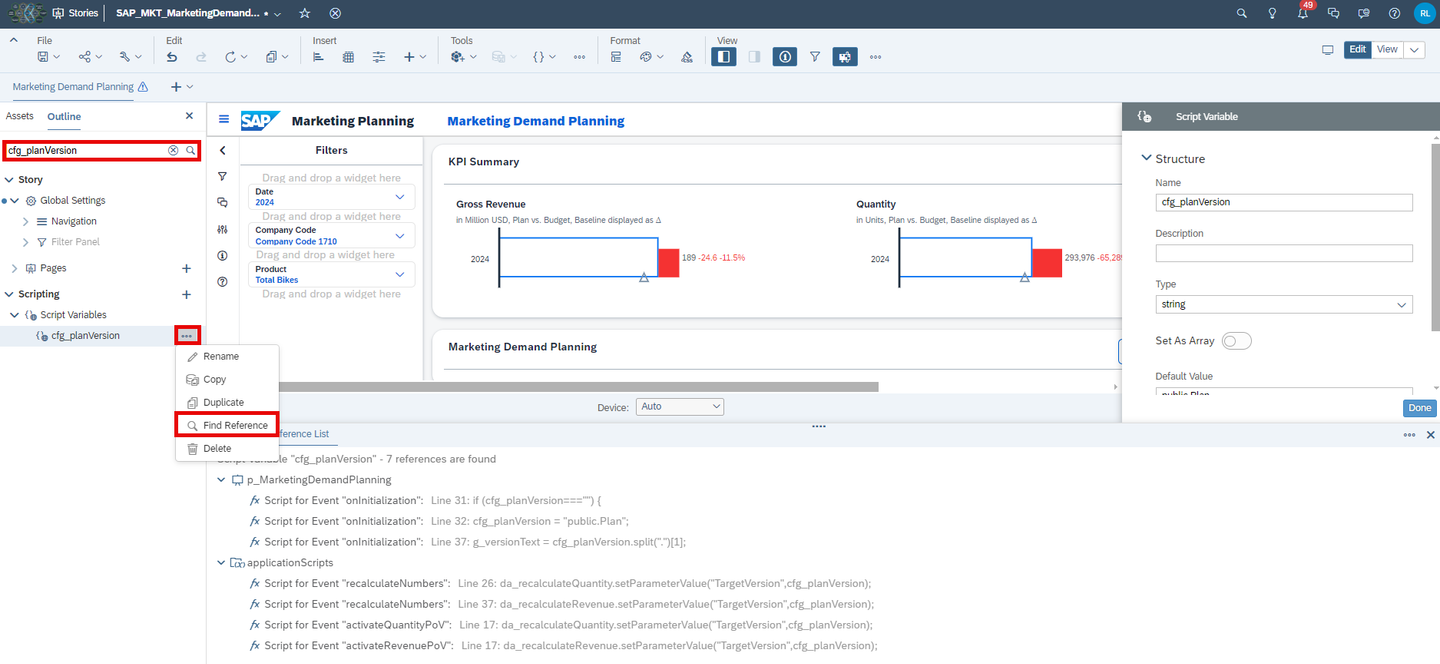Open the Device dropdown set to Auto
1440x664 pixels.
pos(679,407)
